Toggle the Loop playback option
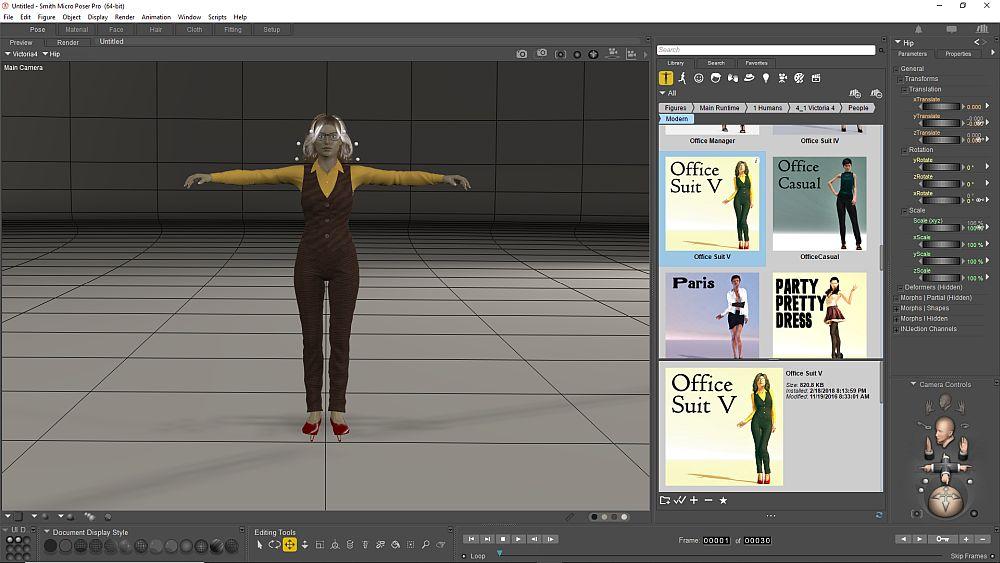Viewport: 1000px width, 563px height. (x=464, y=556)
